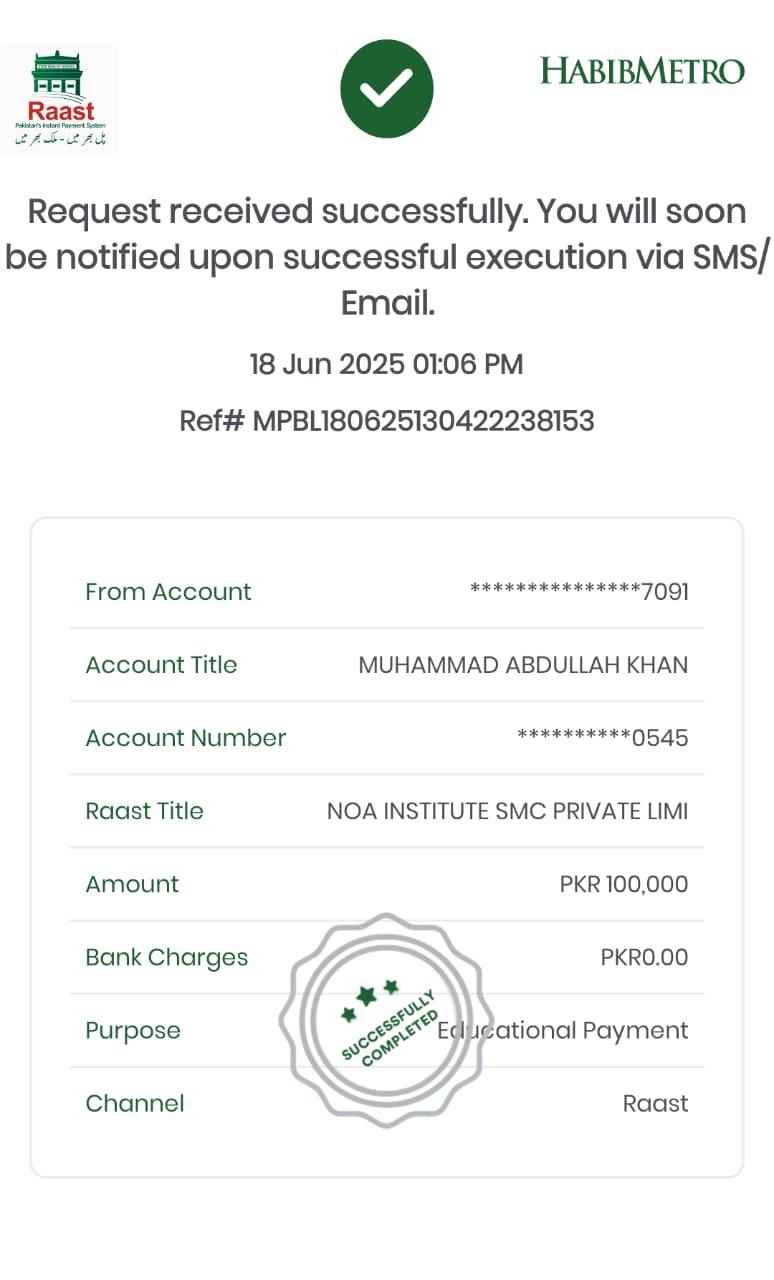774x1280 pixels.
Task: Tap the From Account label
Action: pos(168,592)
